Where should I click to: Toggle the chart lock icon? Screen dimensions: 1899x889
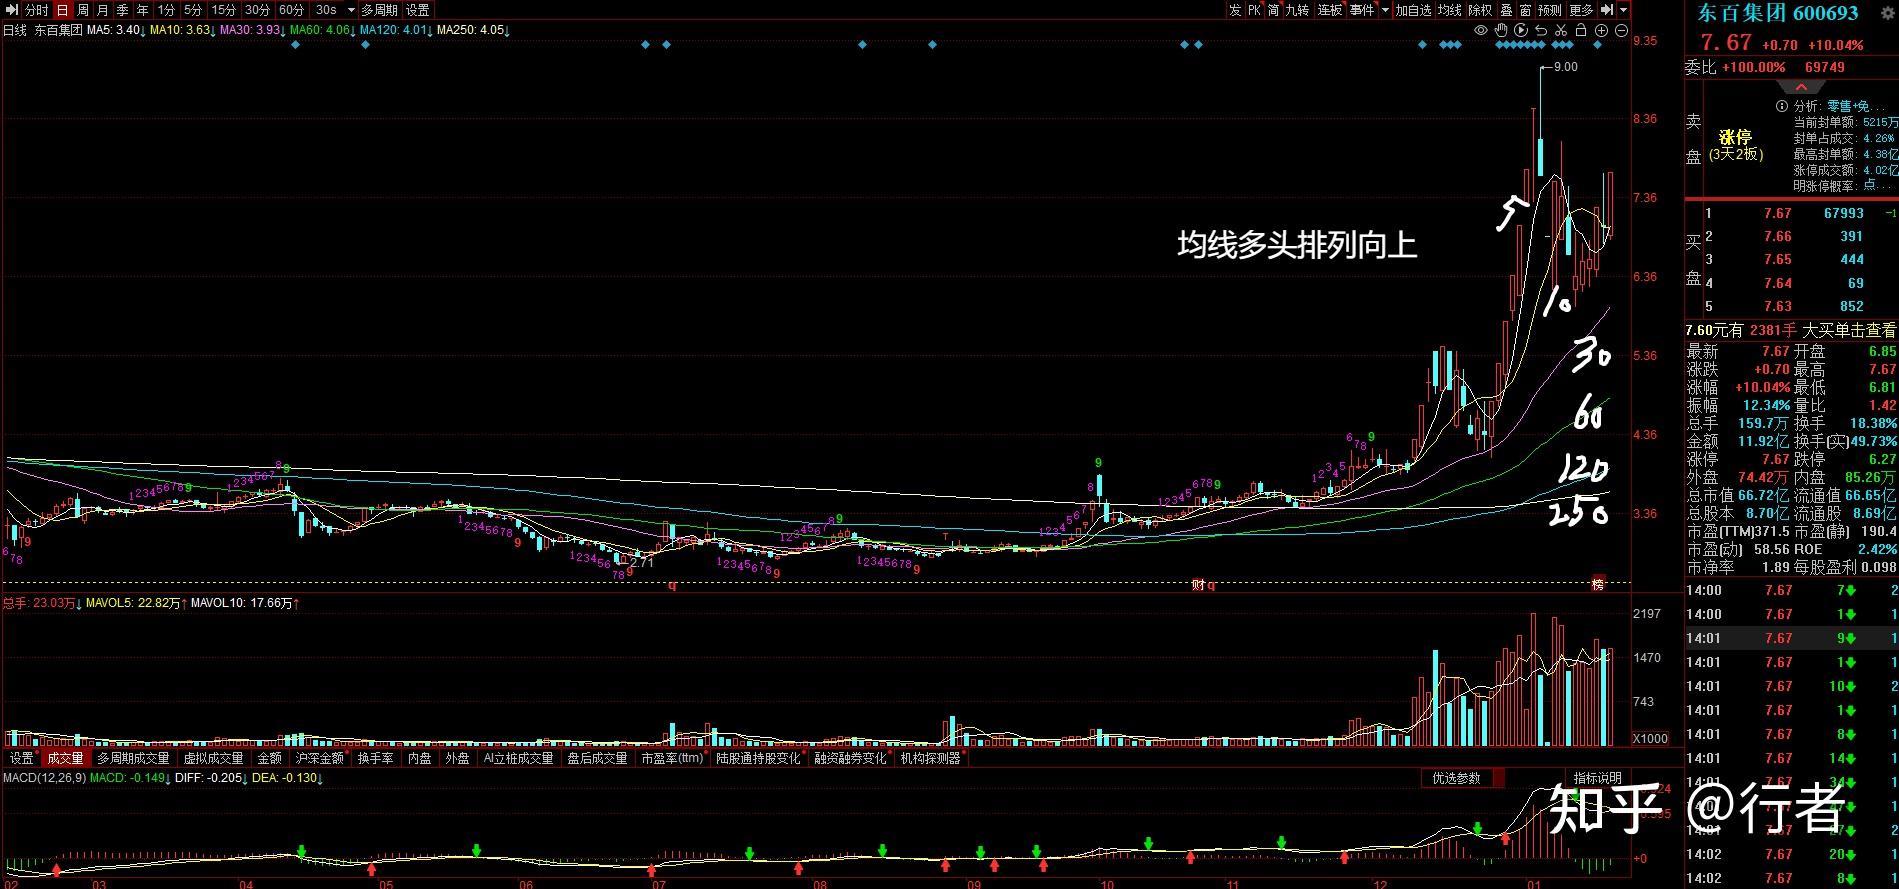[x=1580, y=31]
